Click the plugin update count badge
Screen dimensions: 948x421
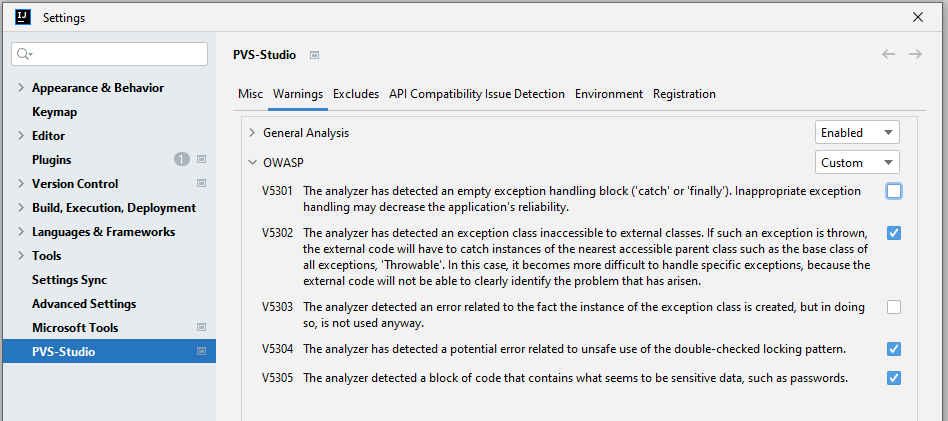tap(181, 160)
